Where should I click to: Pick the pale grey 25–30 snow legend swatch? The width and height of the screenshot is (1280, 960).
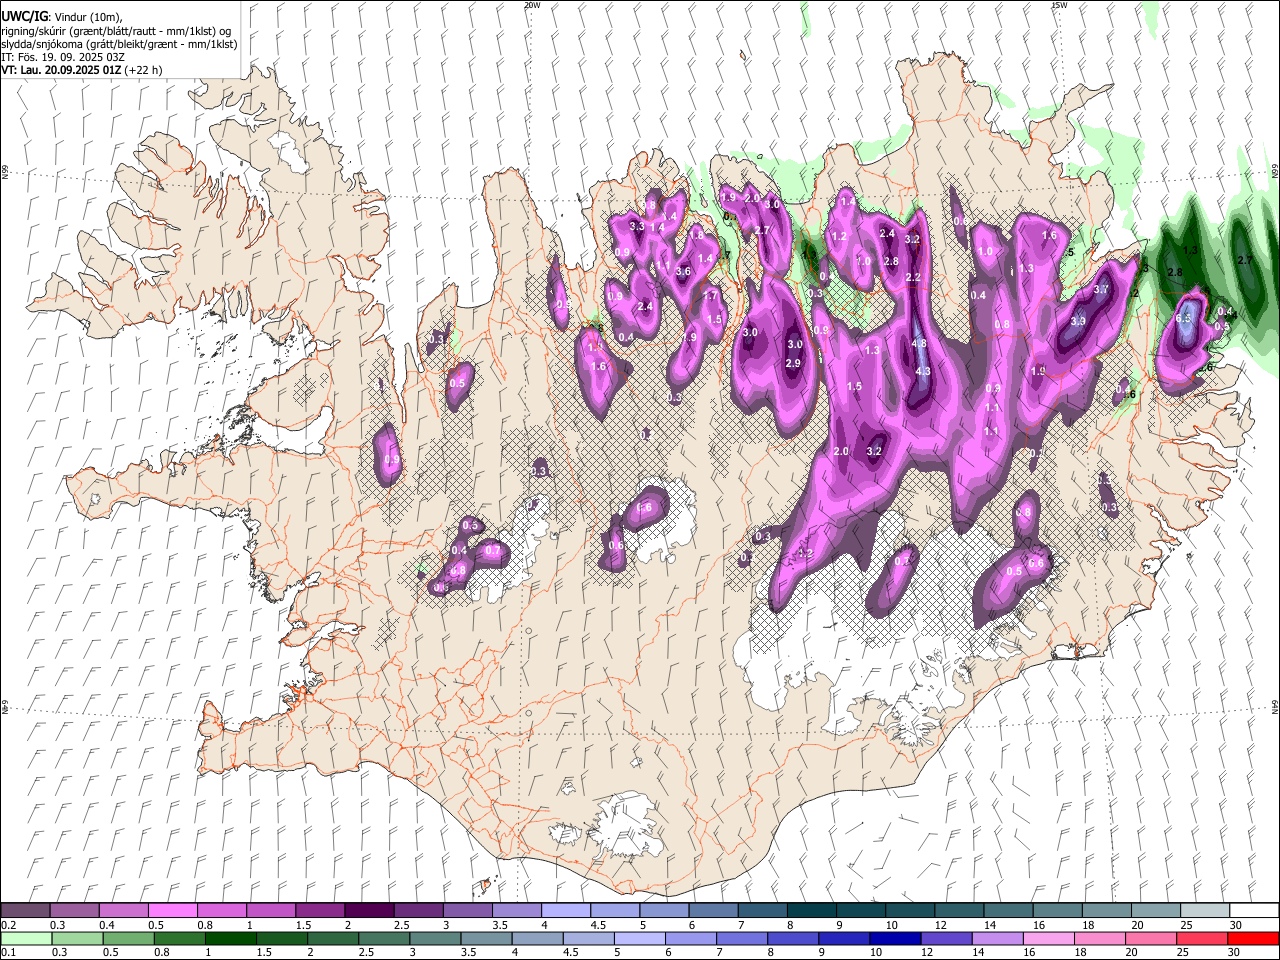(x=1205, y=911)
